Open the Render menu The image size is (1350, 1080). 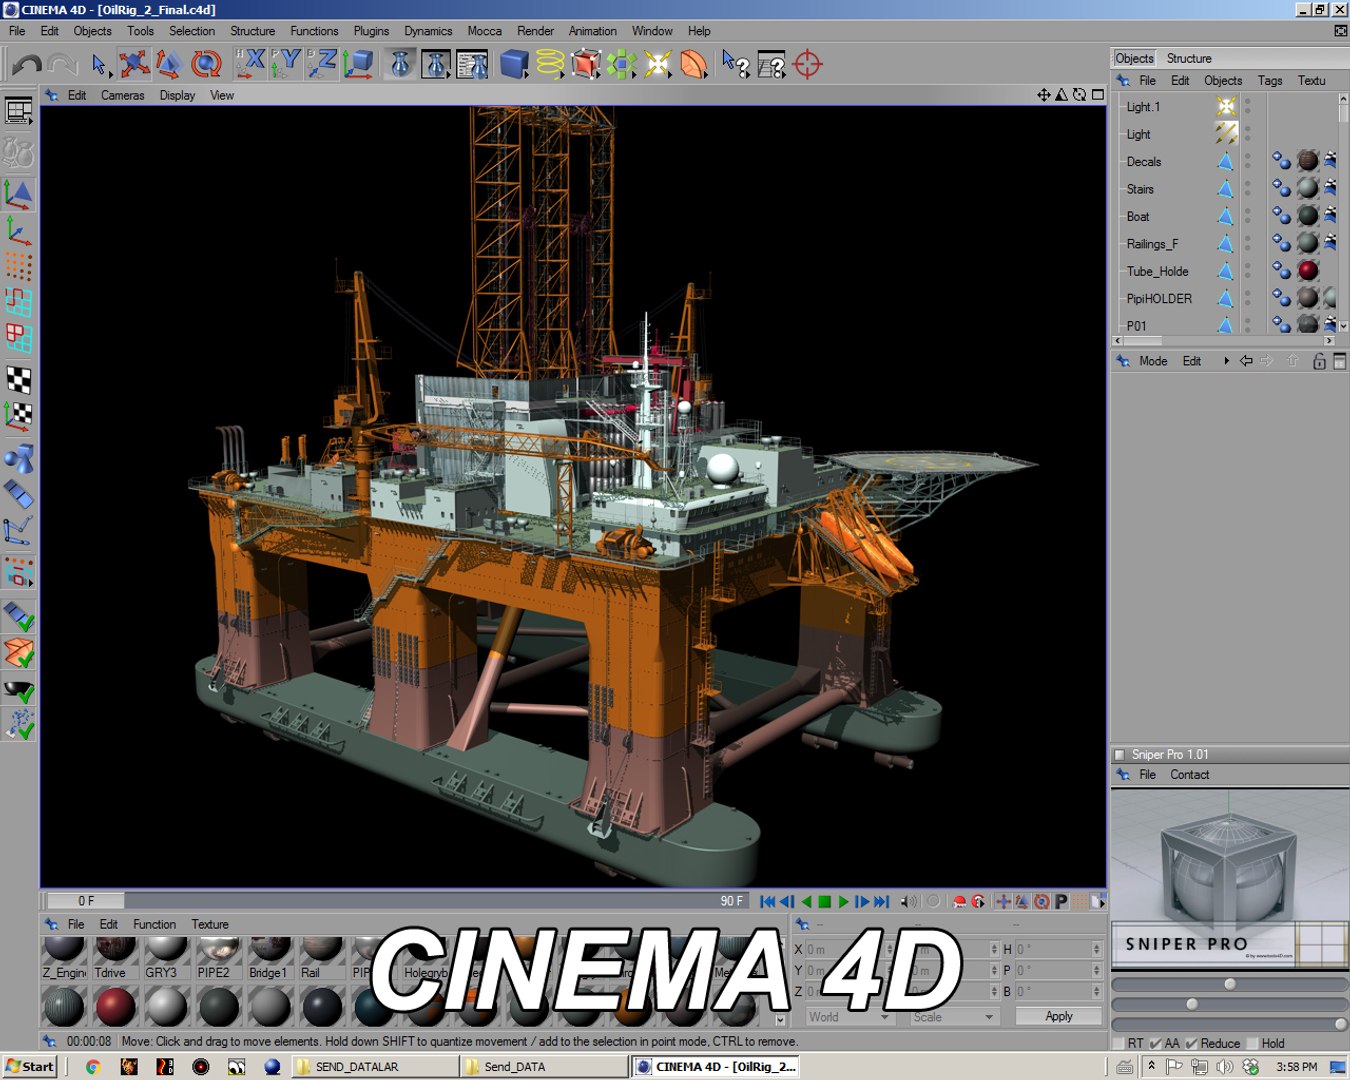[536, 31]
